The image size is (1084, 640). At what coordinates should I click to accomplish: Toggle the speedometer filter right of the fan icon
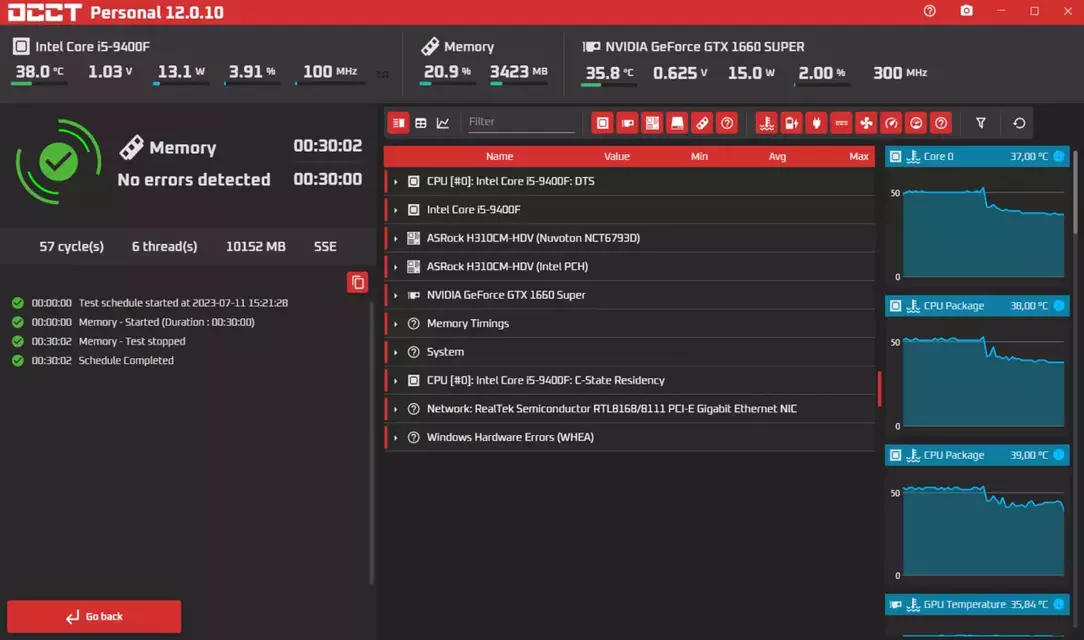891,123
